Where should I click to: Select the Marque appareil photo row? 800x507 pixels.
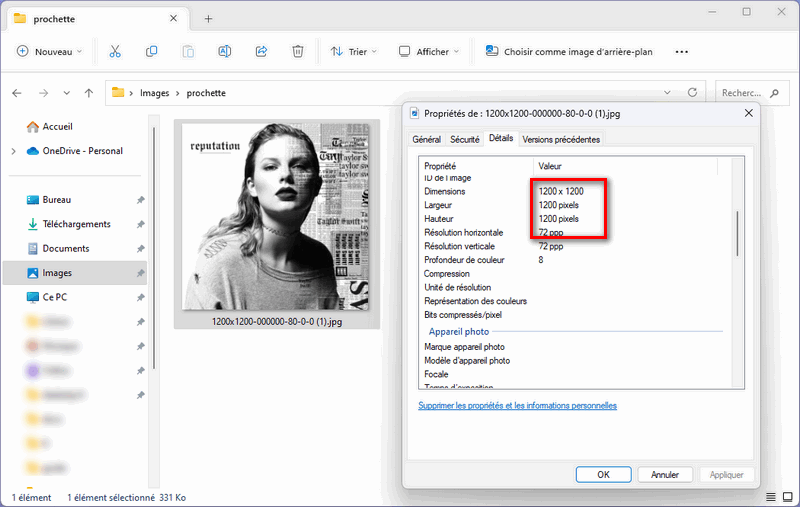tap(575, 347)
